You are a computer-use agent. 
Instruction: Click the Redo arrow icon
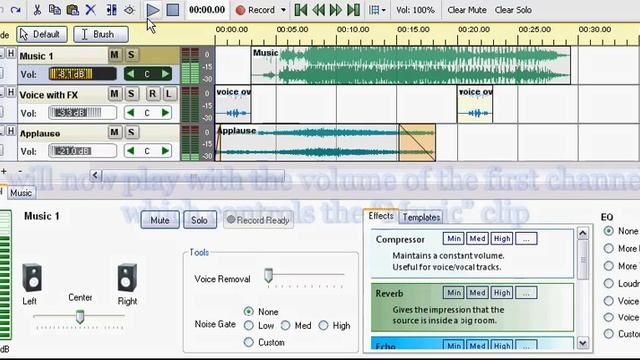coord(16,10)
